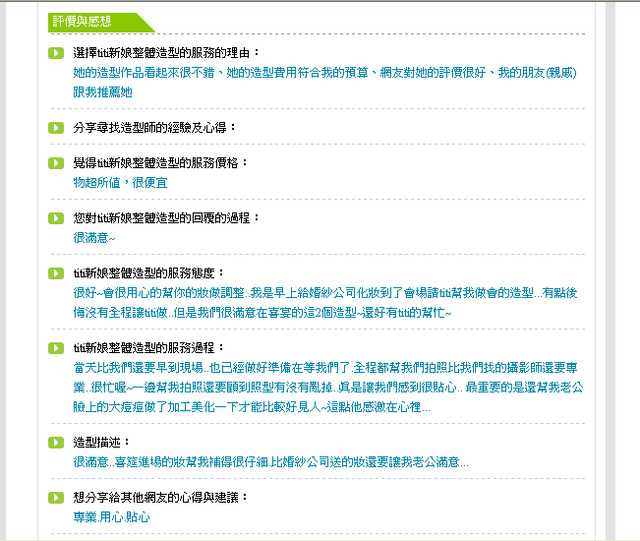This screenshot has width=640, height=541.
Task: Select heading 分享尋找造型師的經驗及心得
Action: point(154,127)
